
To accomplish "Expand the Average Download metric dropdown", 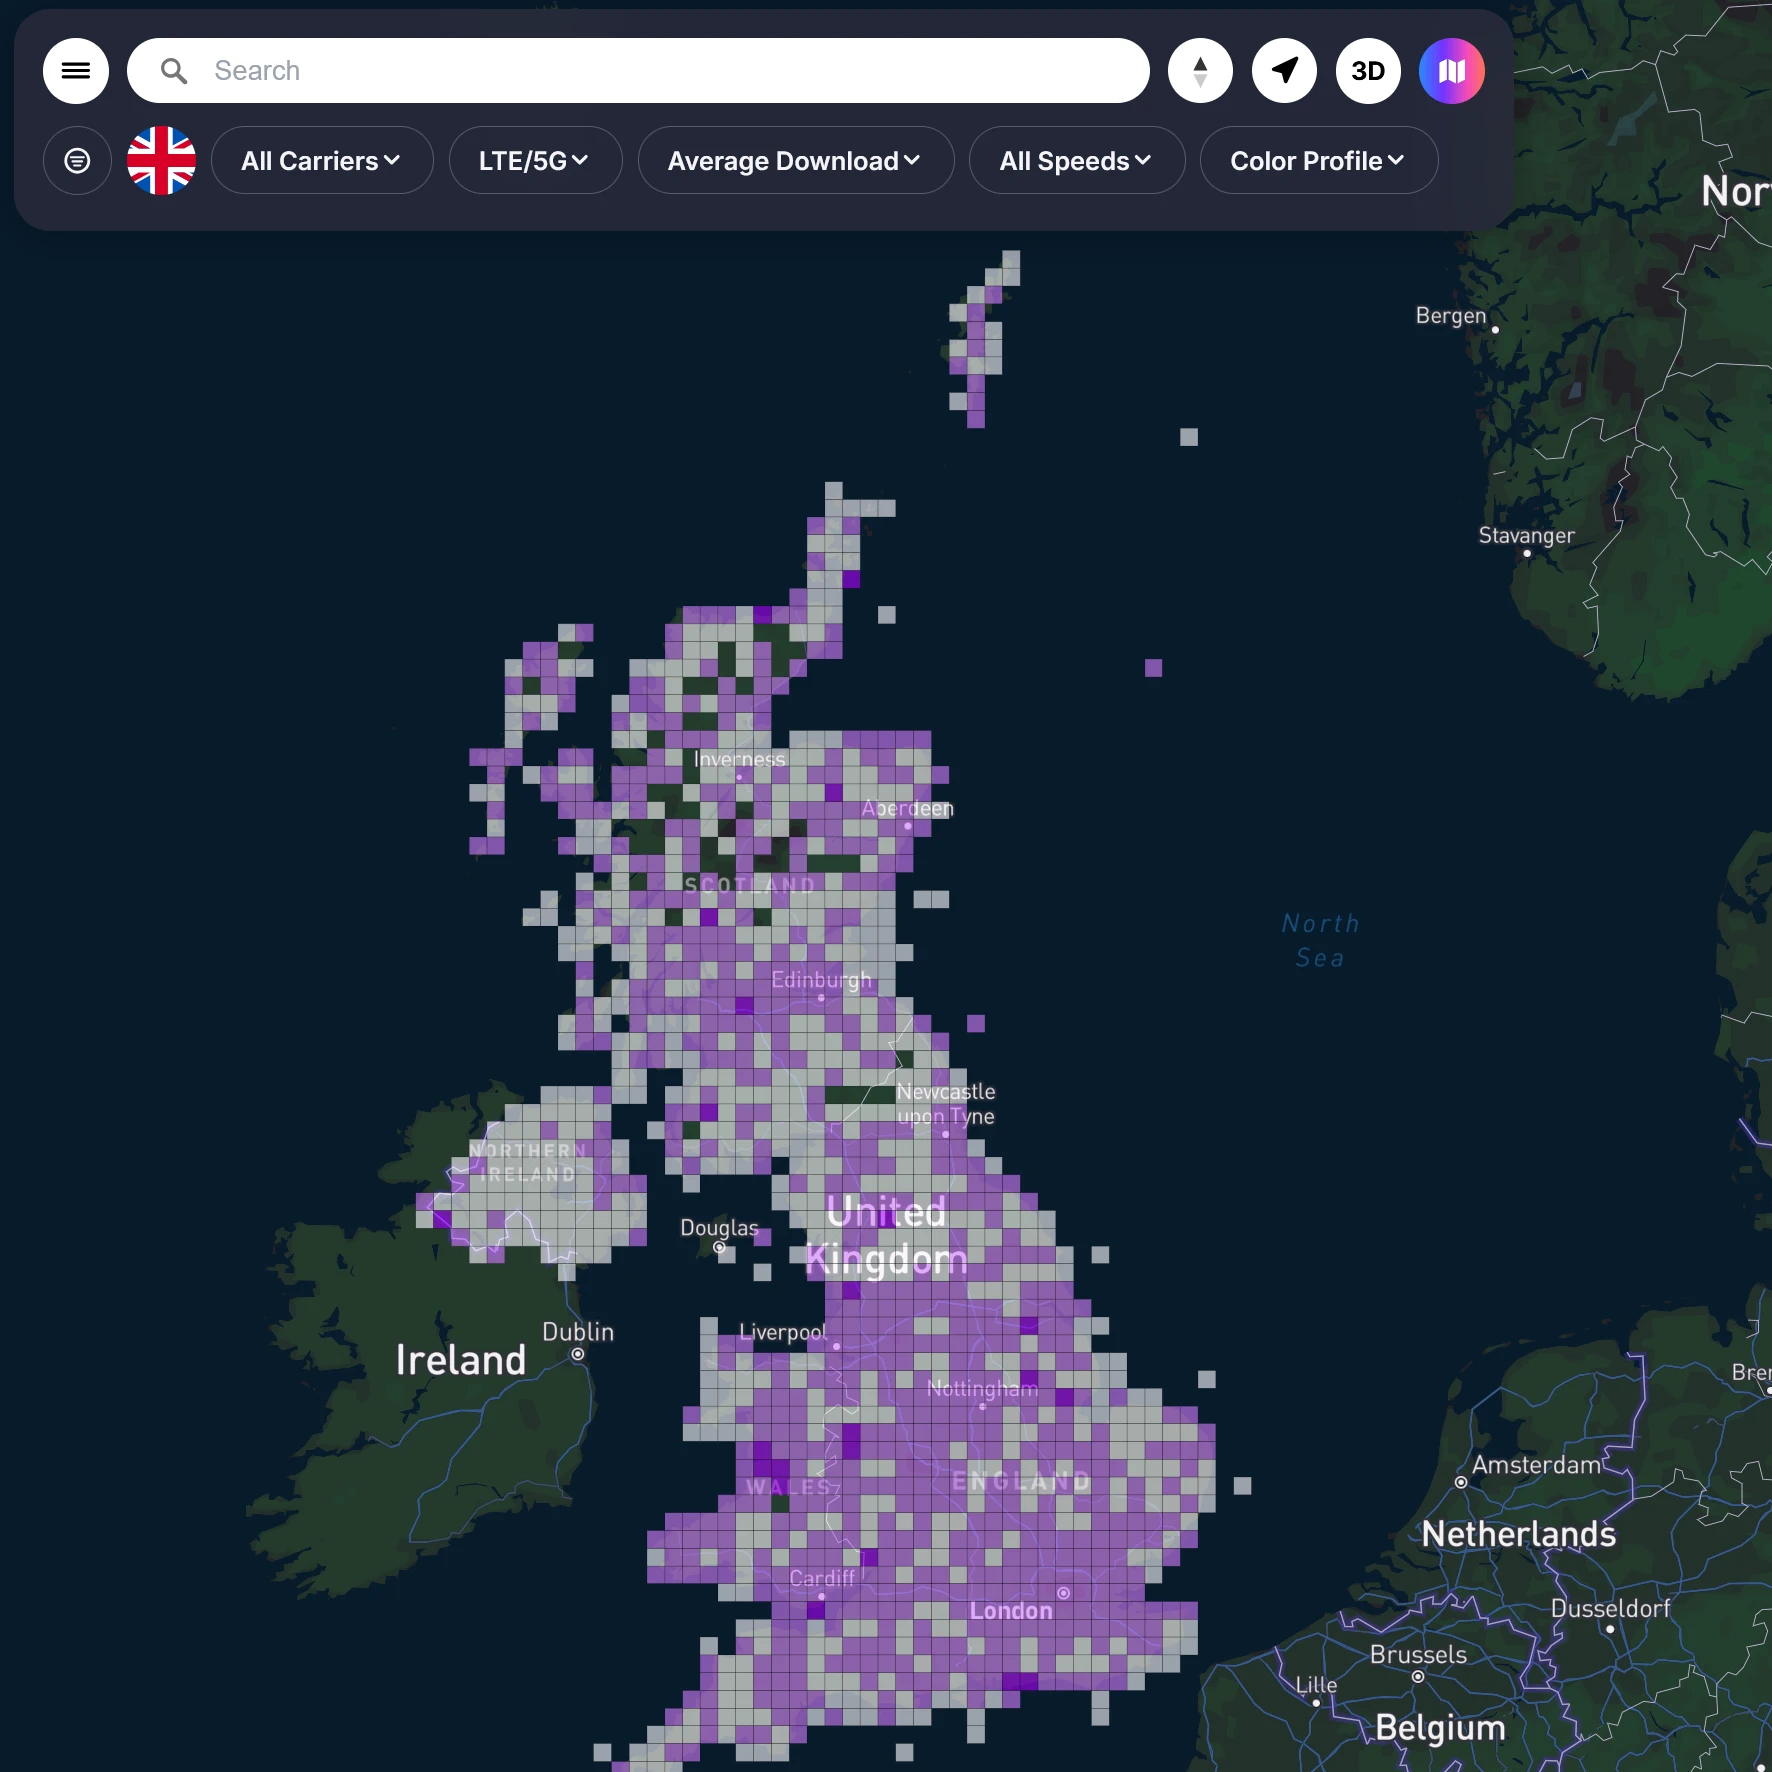I will click(795, 161).
